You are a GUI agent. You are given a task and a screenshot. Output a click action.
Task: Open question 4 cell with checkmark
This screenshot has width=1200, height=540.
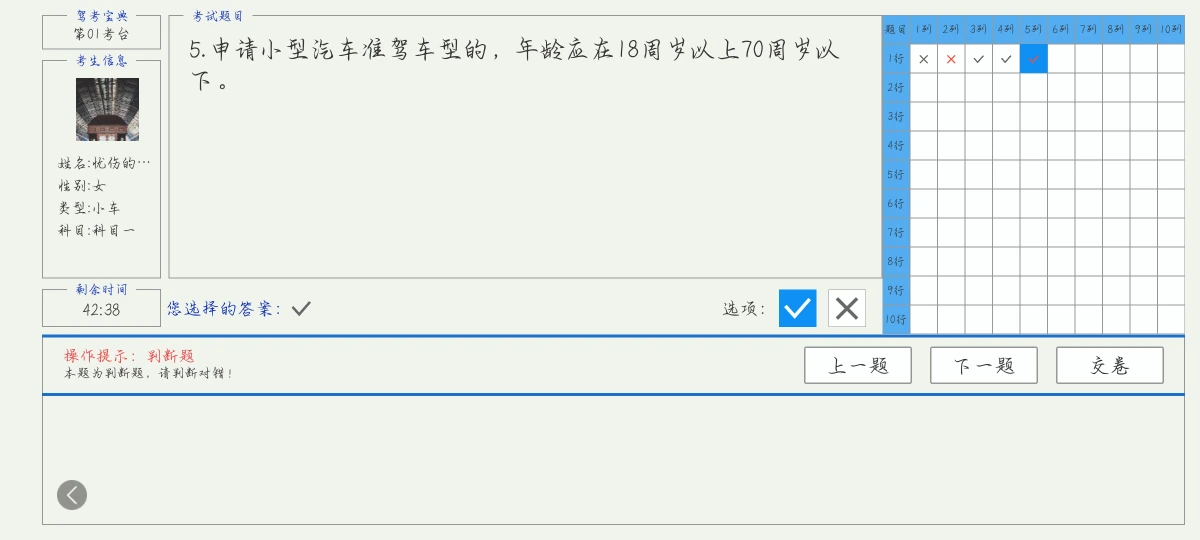click(x=1006, y=59)
